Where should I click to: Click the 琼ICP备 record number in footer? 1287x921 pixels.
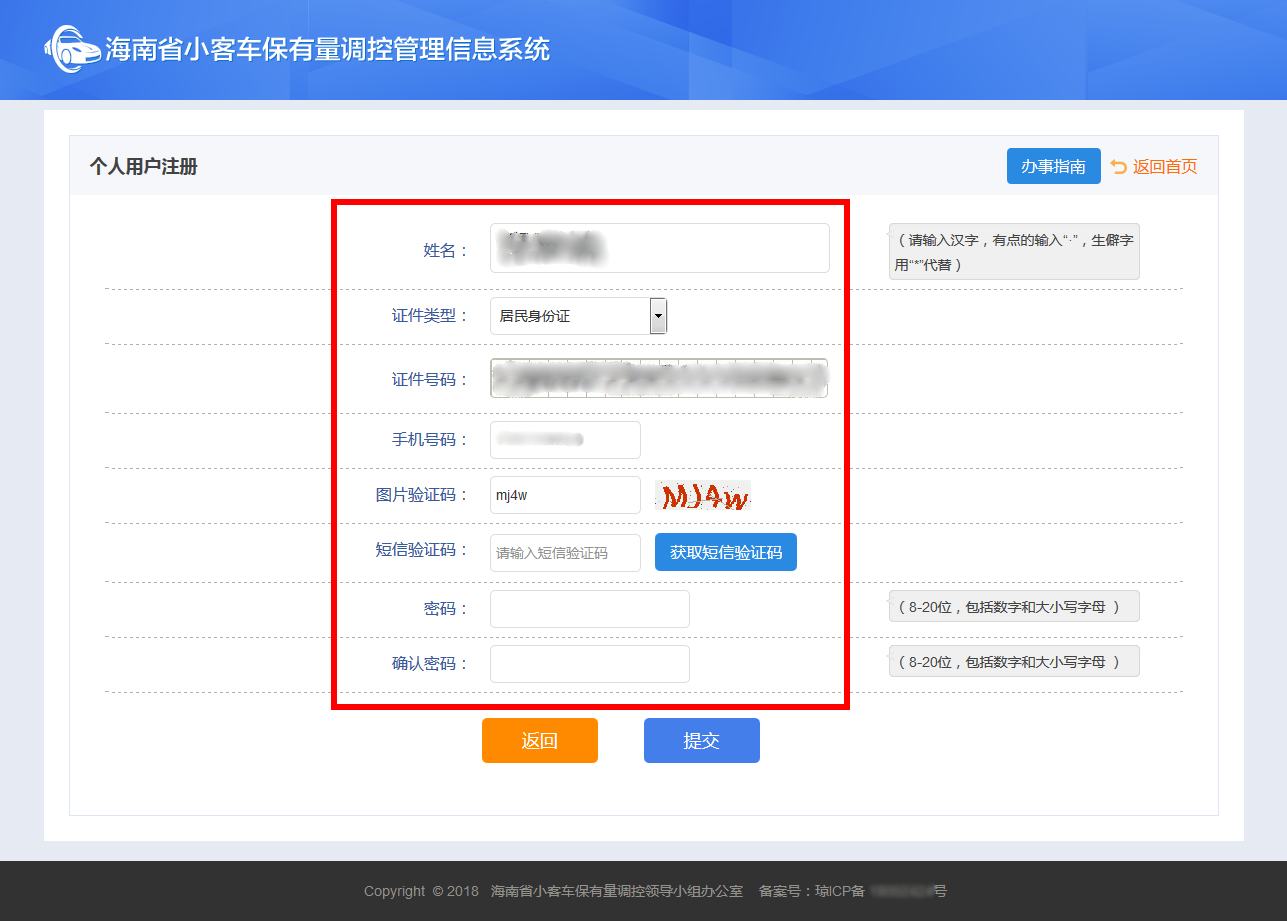pos(853,891)
